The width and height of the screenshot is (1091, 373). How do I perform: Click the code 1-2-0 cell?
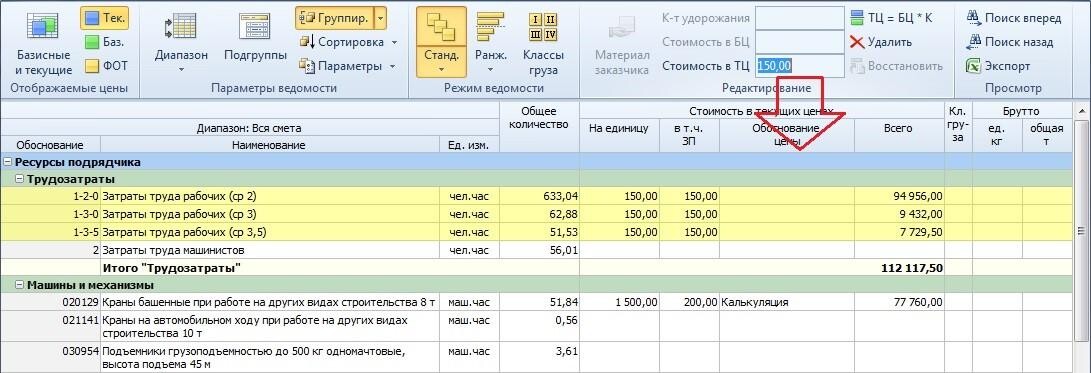click(50, 196)
